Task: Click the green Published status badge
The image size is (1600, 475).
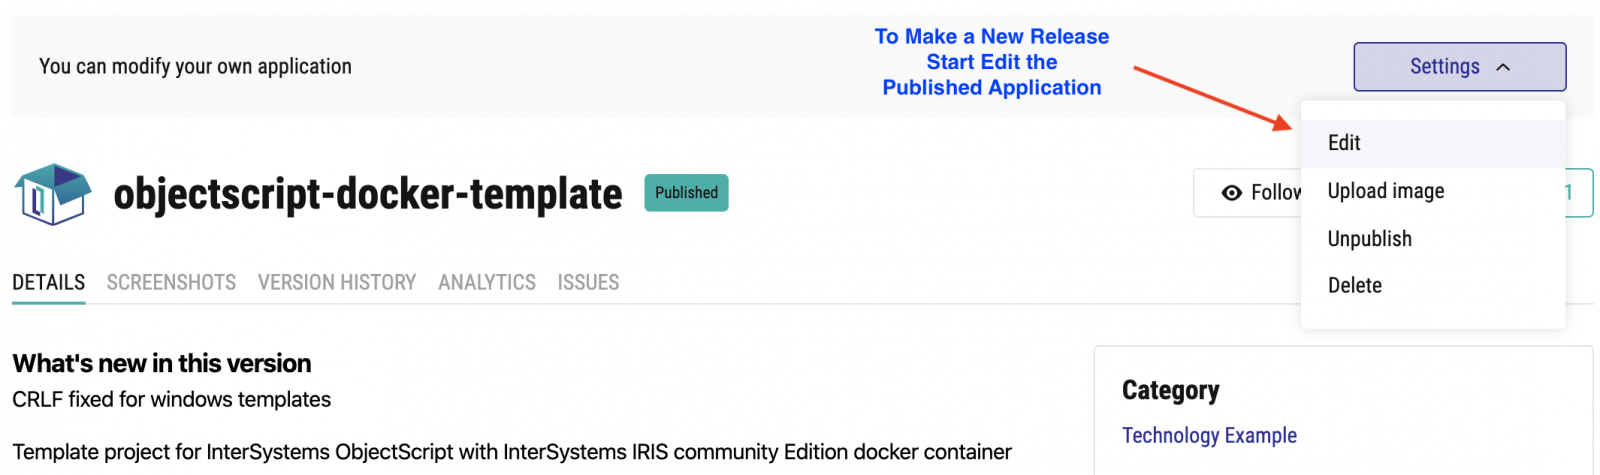Action: (x=686, y=193)
